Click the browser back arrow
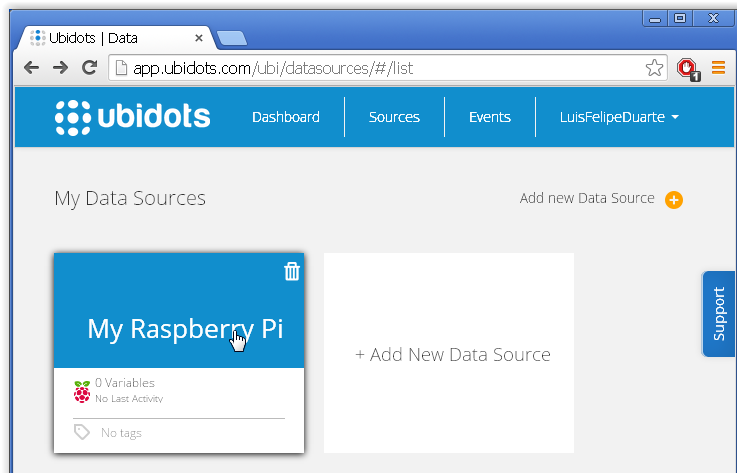Viewport: 738px width, 473px height. click(x=31, y=68)
